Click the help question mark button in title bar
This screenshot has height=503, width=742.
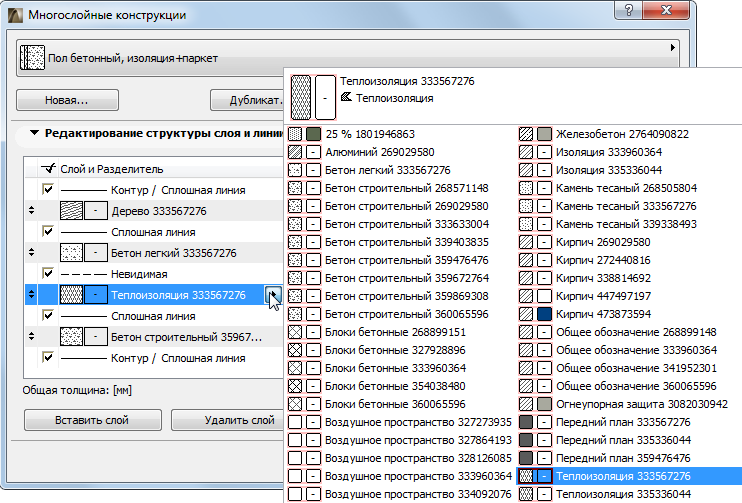pyautogui.click(x=629, y=9)
